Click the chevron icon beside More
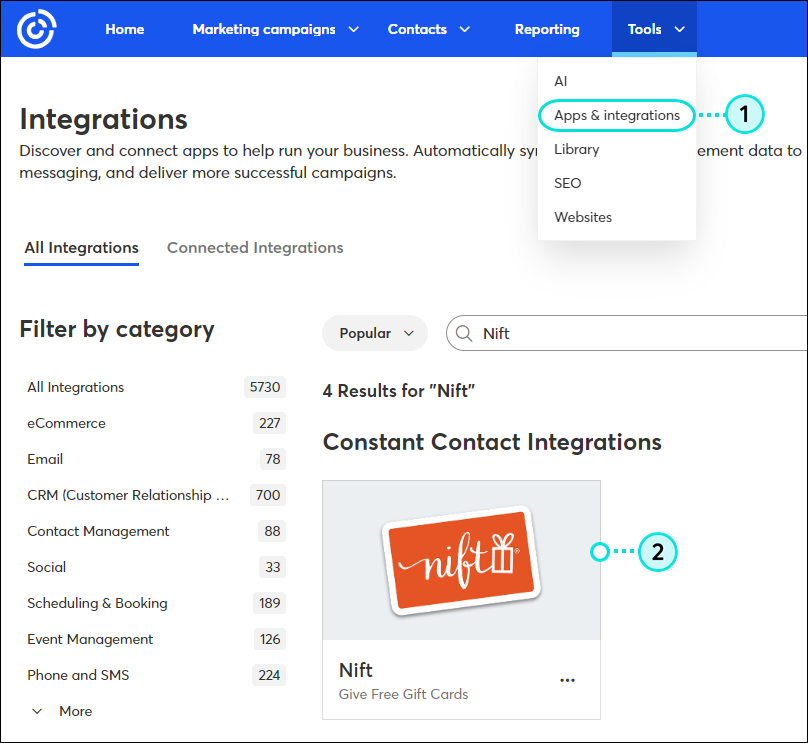 tap(37, 712)
